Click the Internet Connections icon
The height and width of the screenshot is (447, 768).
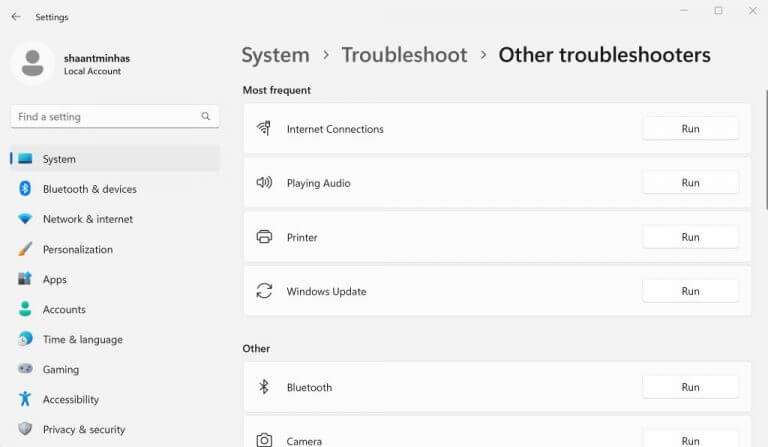tap(264, 128)
